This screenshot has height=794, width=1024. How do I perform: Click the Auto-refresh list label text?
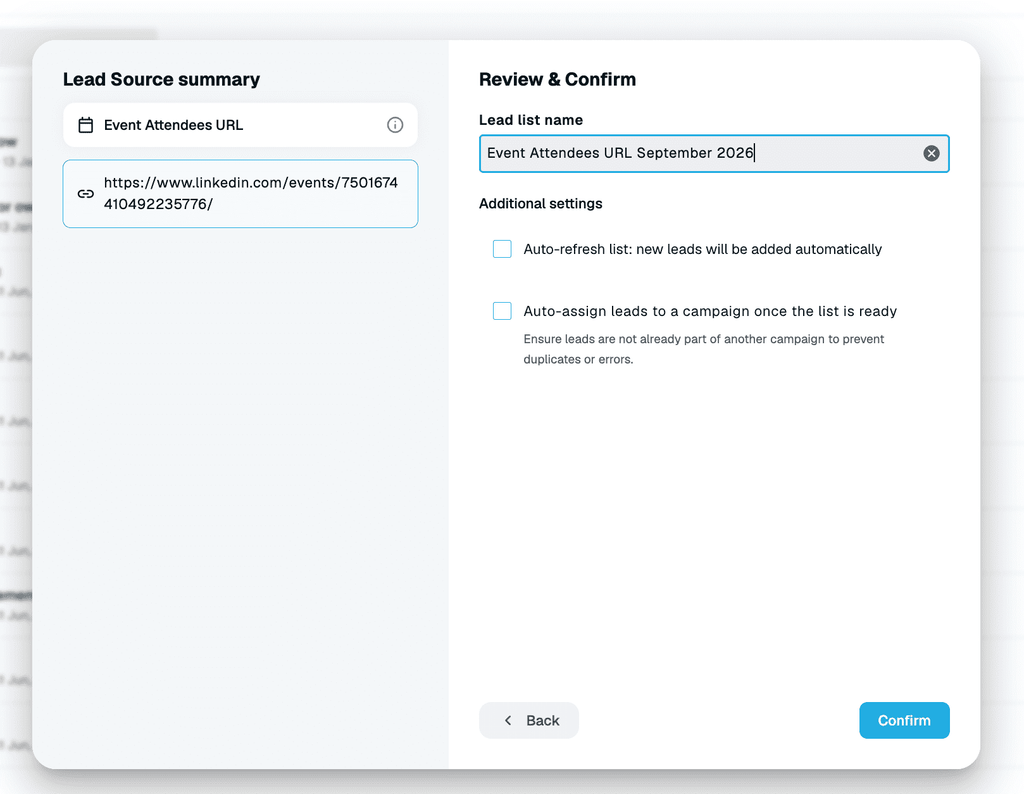[x=703, y=249]
